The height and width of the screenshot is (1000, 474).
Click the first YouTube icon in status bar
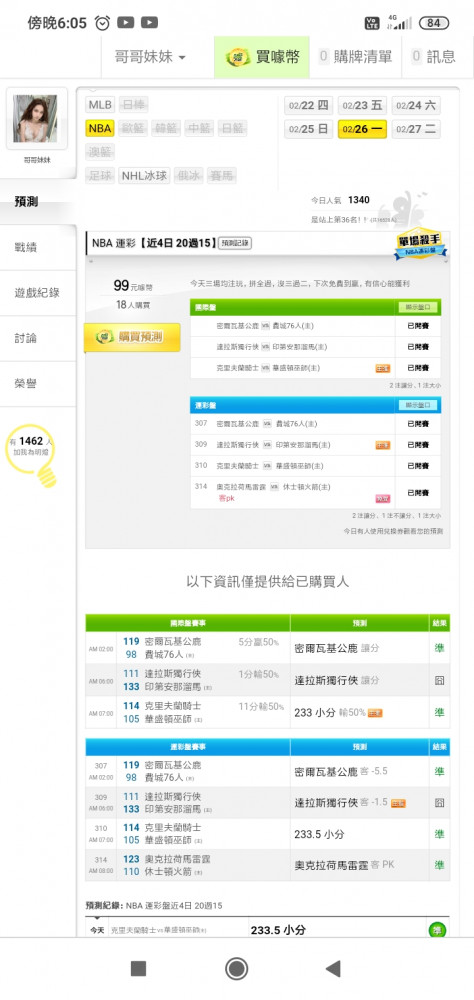[x=126, y=23]
